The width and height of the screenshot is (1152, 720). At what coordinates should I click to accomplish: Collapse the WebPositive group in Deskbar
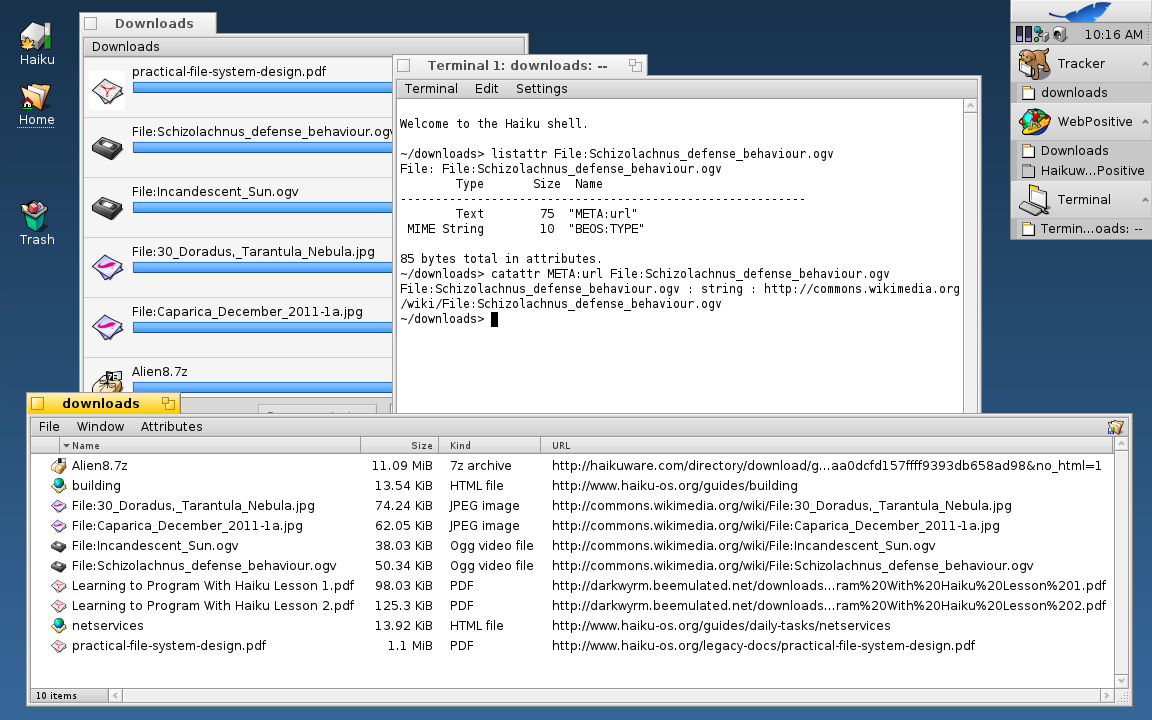[x=1143, y=122]
